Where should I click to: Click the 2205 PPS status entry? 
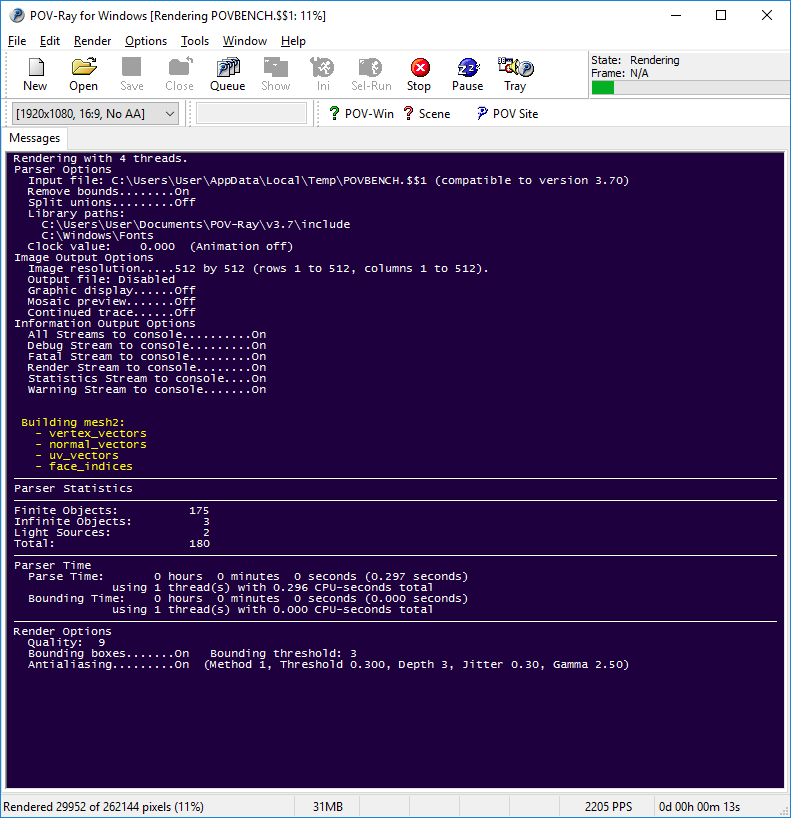coord(608,807)
